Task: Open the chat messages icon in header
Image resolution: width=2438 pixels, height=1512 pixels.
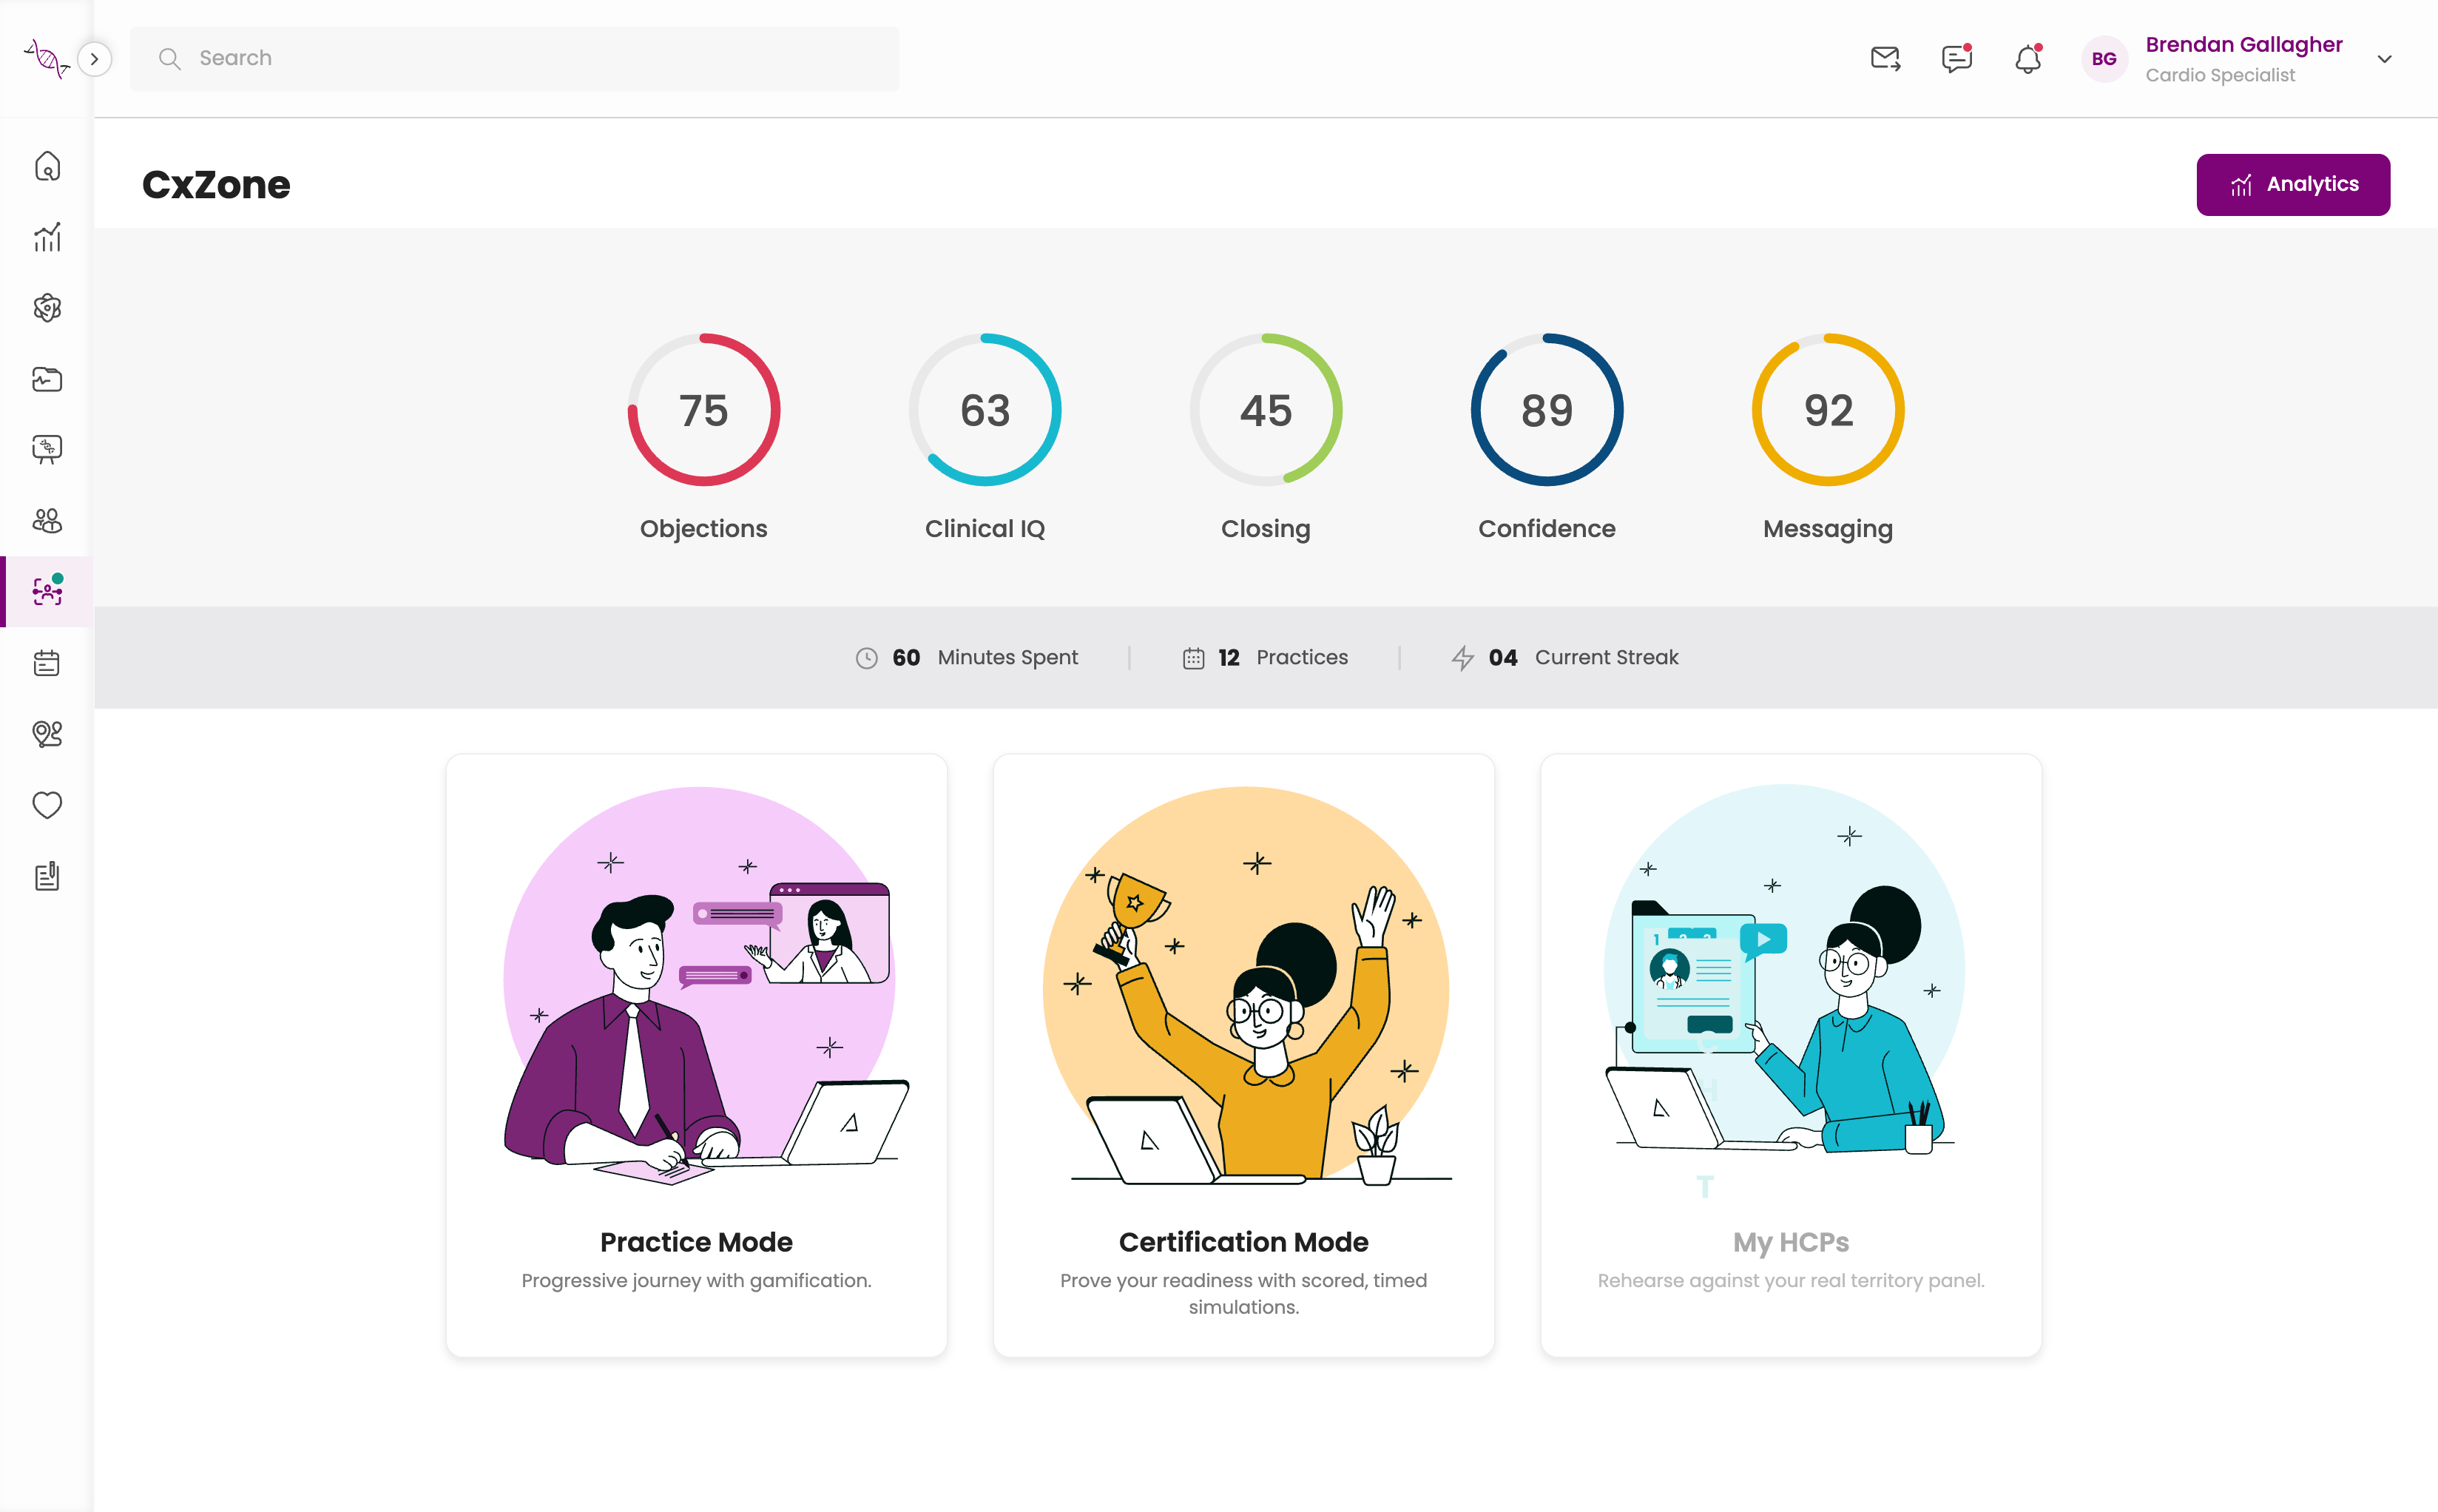Action: coord(1956,59)
